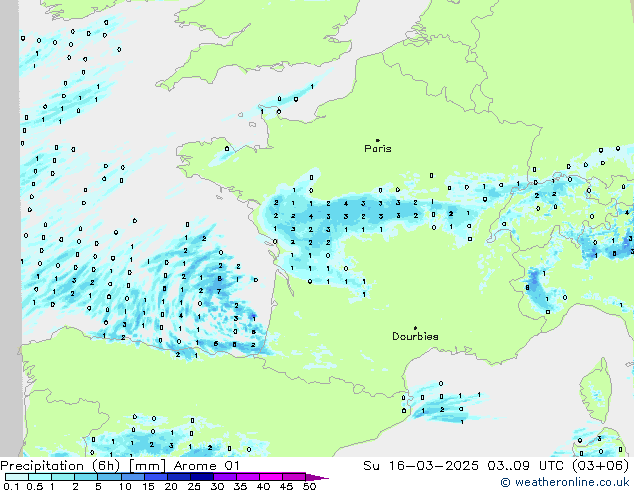The image size is (634, 490).
Task: Click the legend value label 0.5
Action: [x=35, y=486]
